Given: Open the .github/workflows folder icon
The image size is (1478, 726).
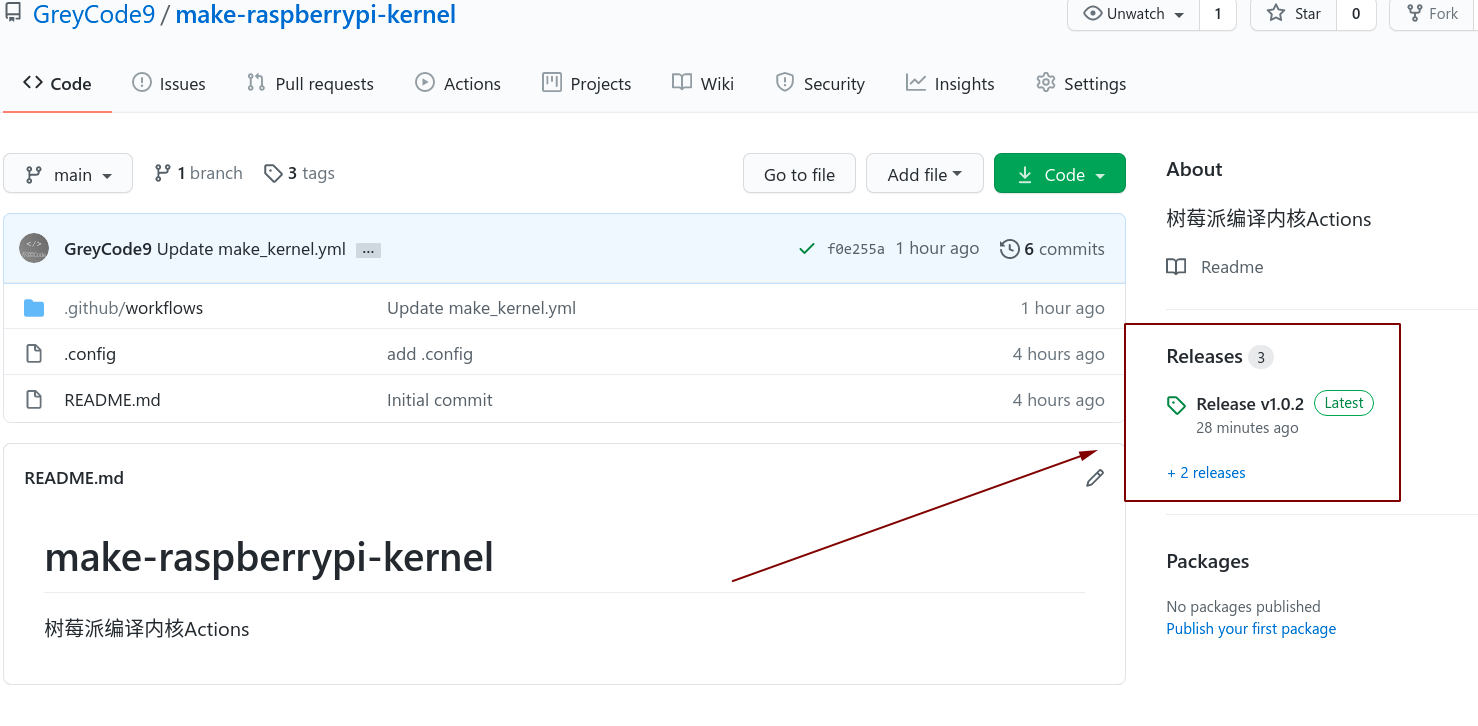Looking at the screenshot, I should [34, 308].
